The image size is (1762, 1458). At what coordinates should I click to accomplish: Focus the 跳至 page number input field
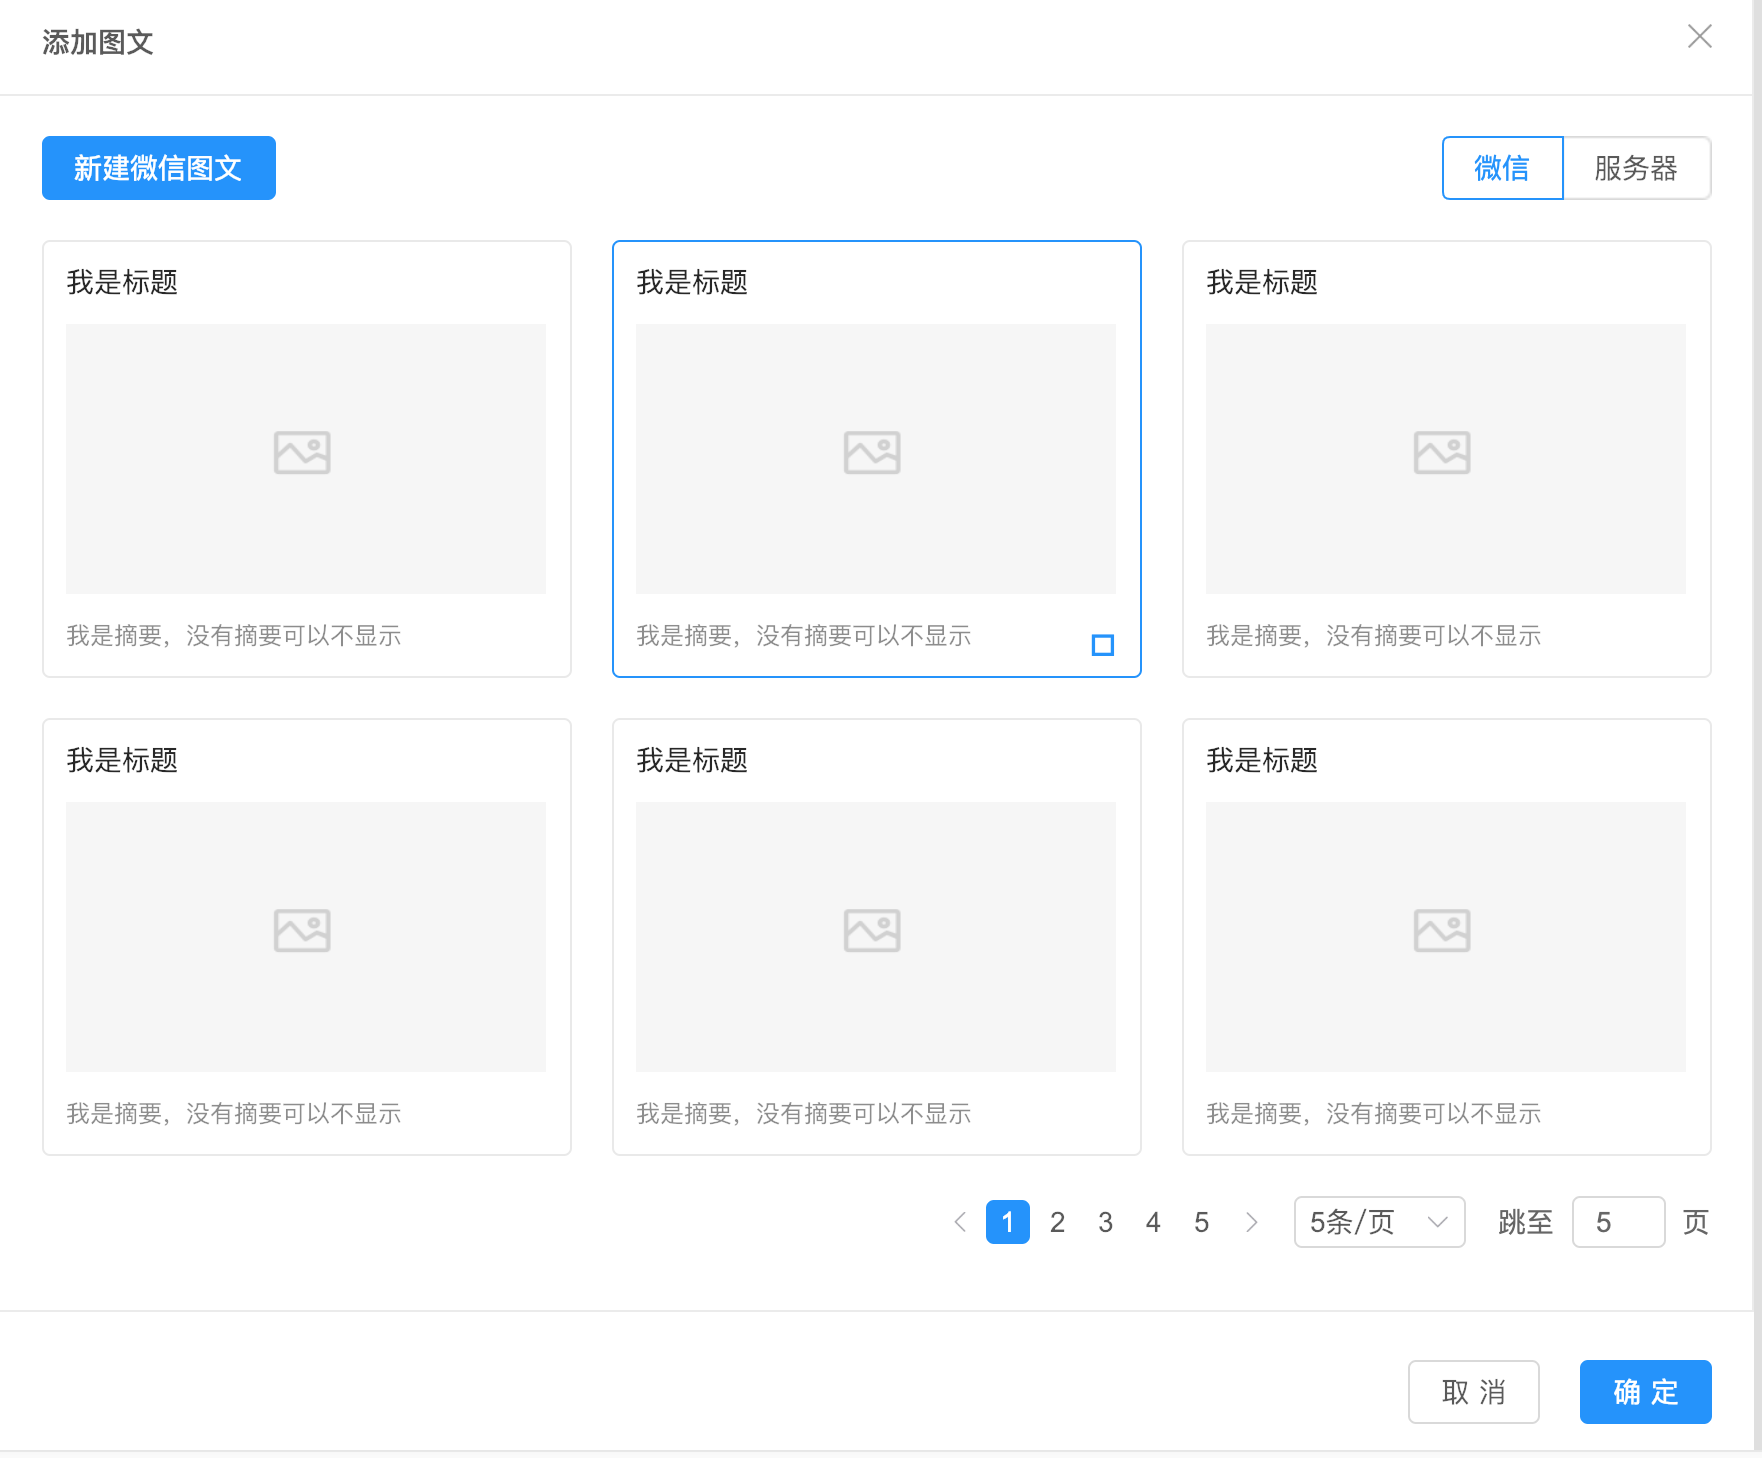coord(1618,1222)
